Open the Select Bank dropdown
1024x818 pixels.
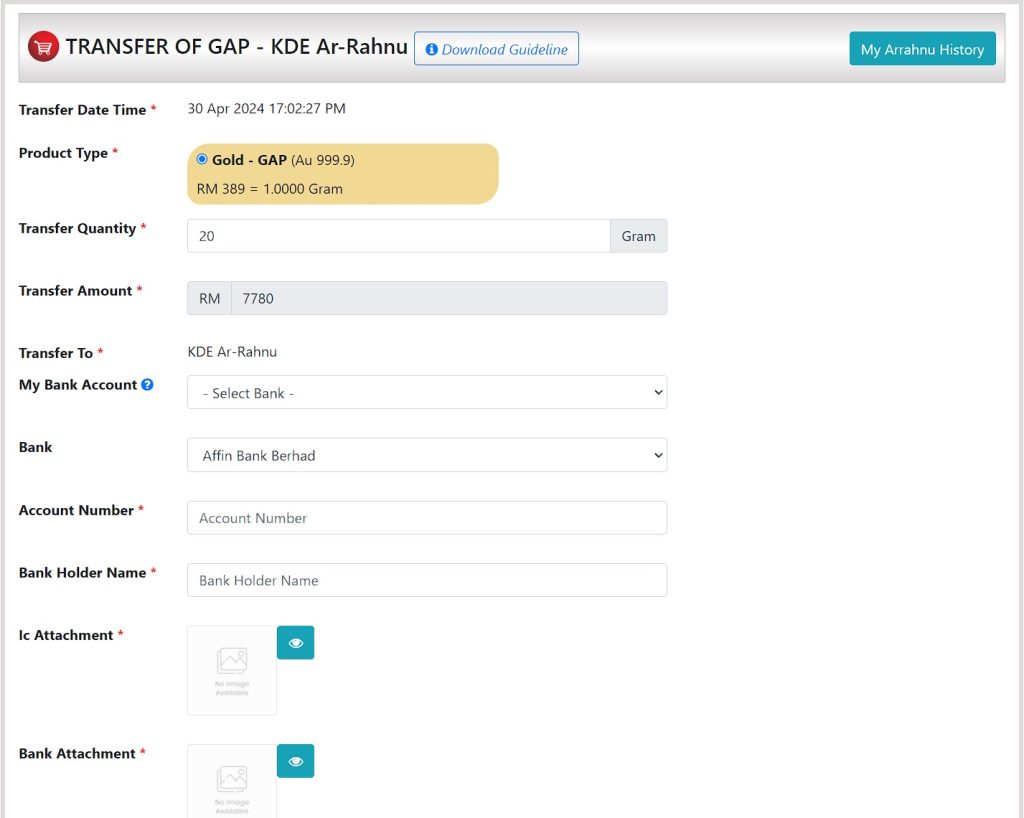[x=427, y=393]
